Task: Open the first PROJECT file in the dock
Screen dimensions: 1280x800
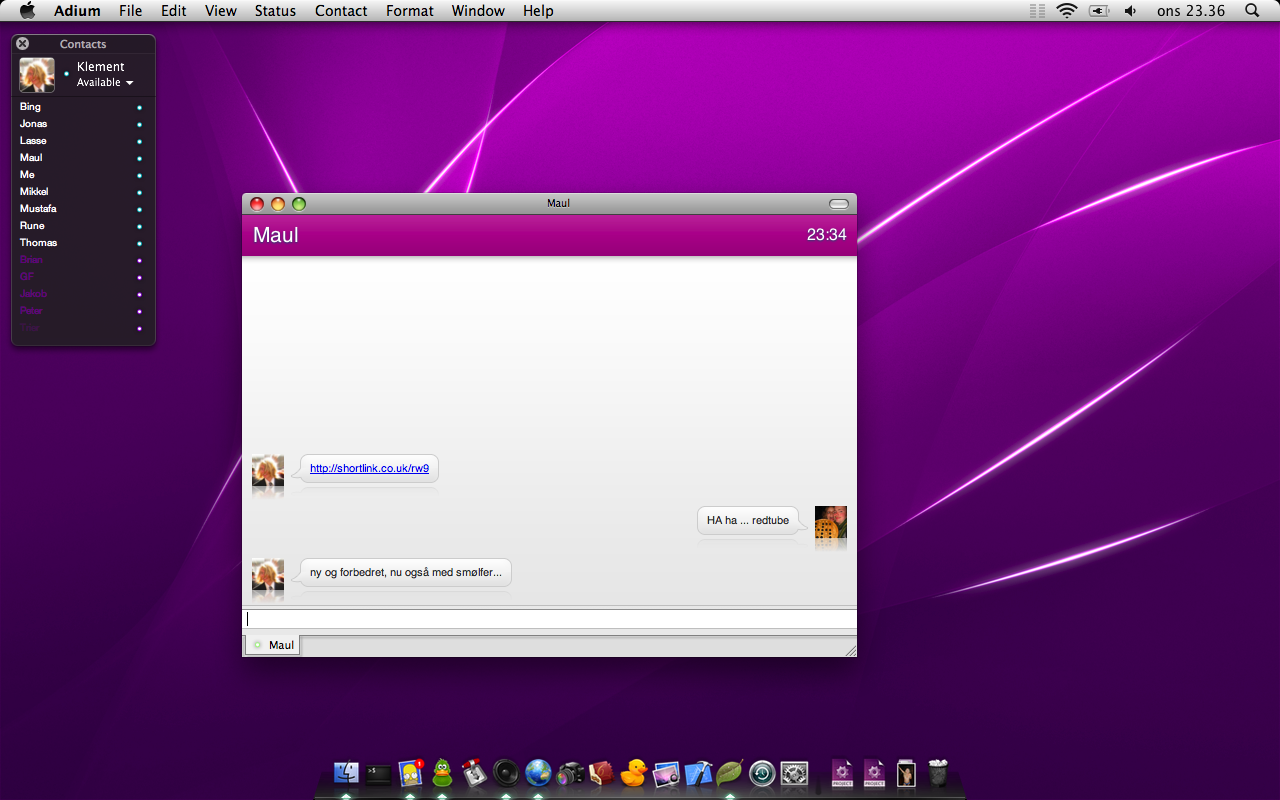Action: click(842, 773)
